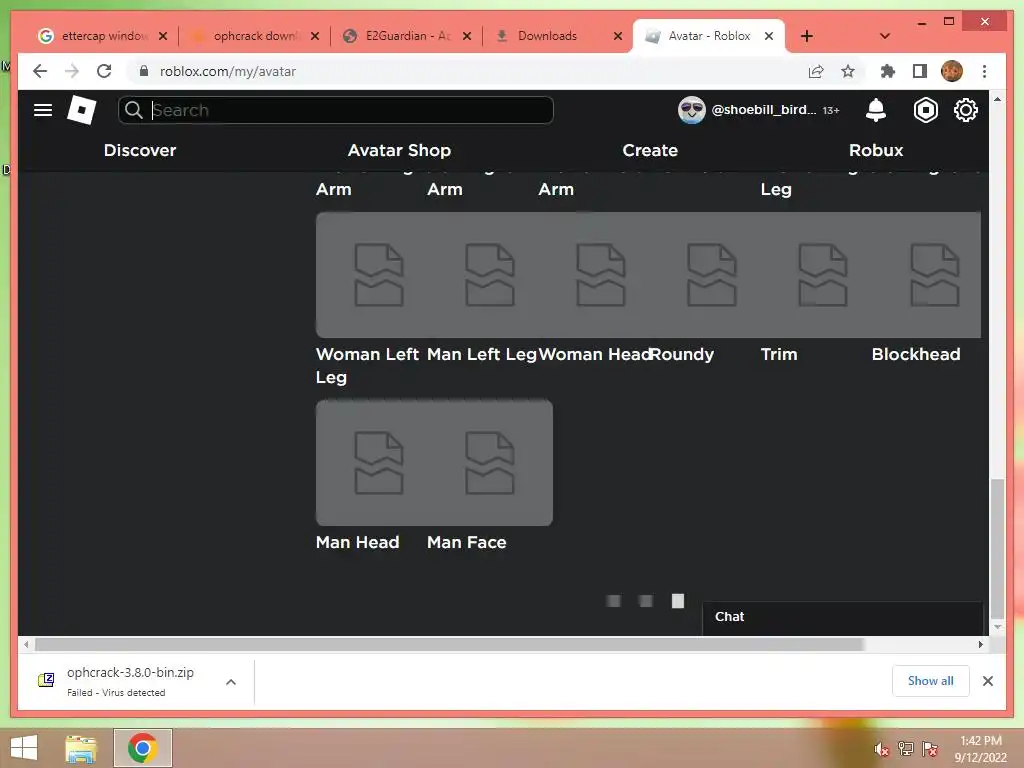Click the Chrome taskbar icon
1024x768 pixels.
click(142, 748)
